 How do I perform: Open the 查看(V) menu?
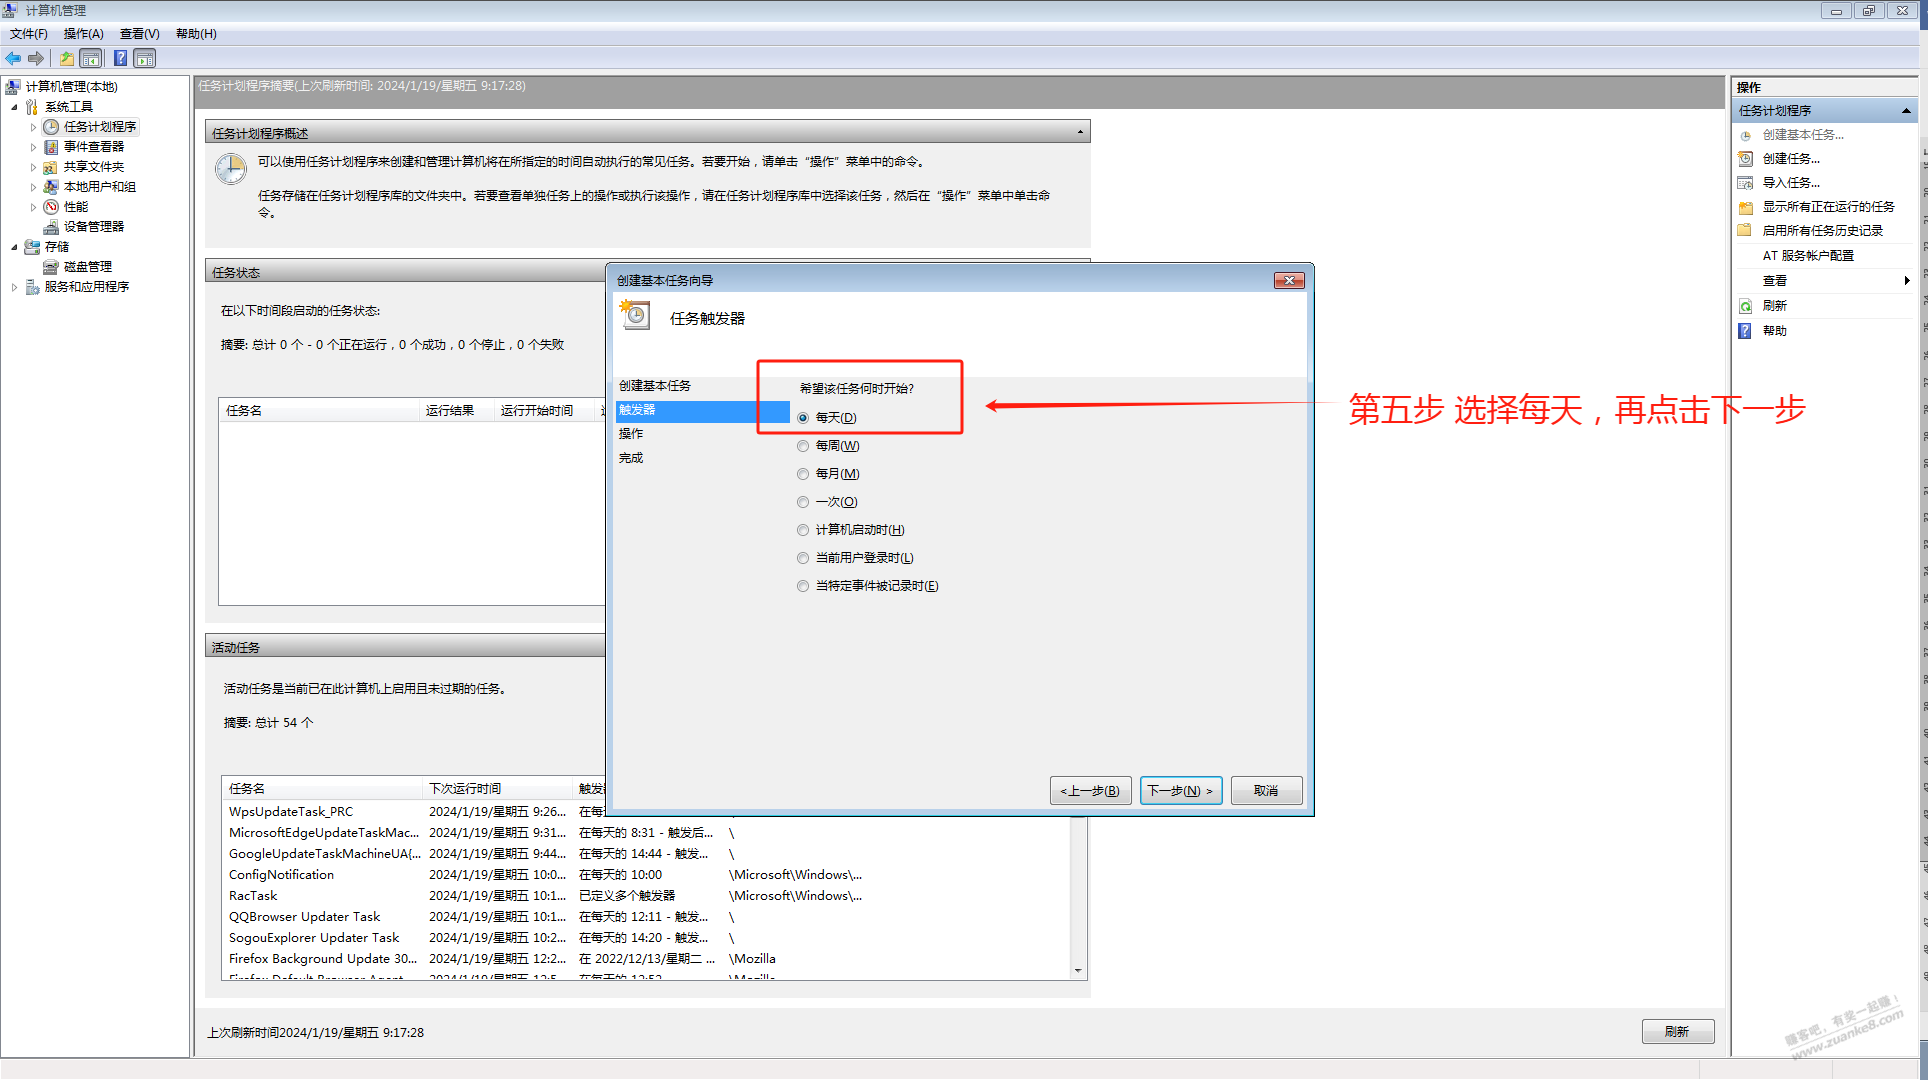(140, 34)
